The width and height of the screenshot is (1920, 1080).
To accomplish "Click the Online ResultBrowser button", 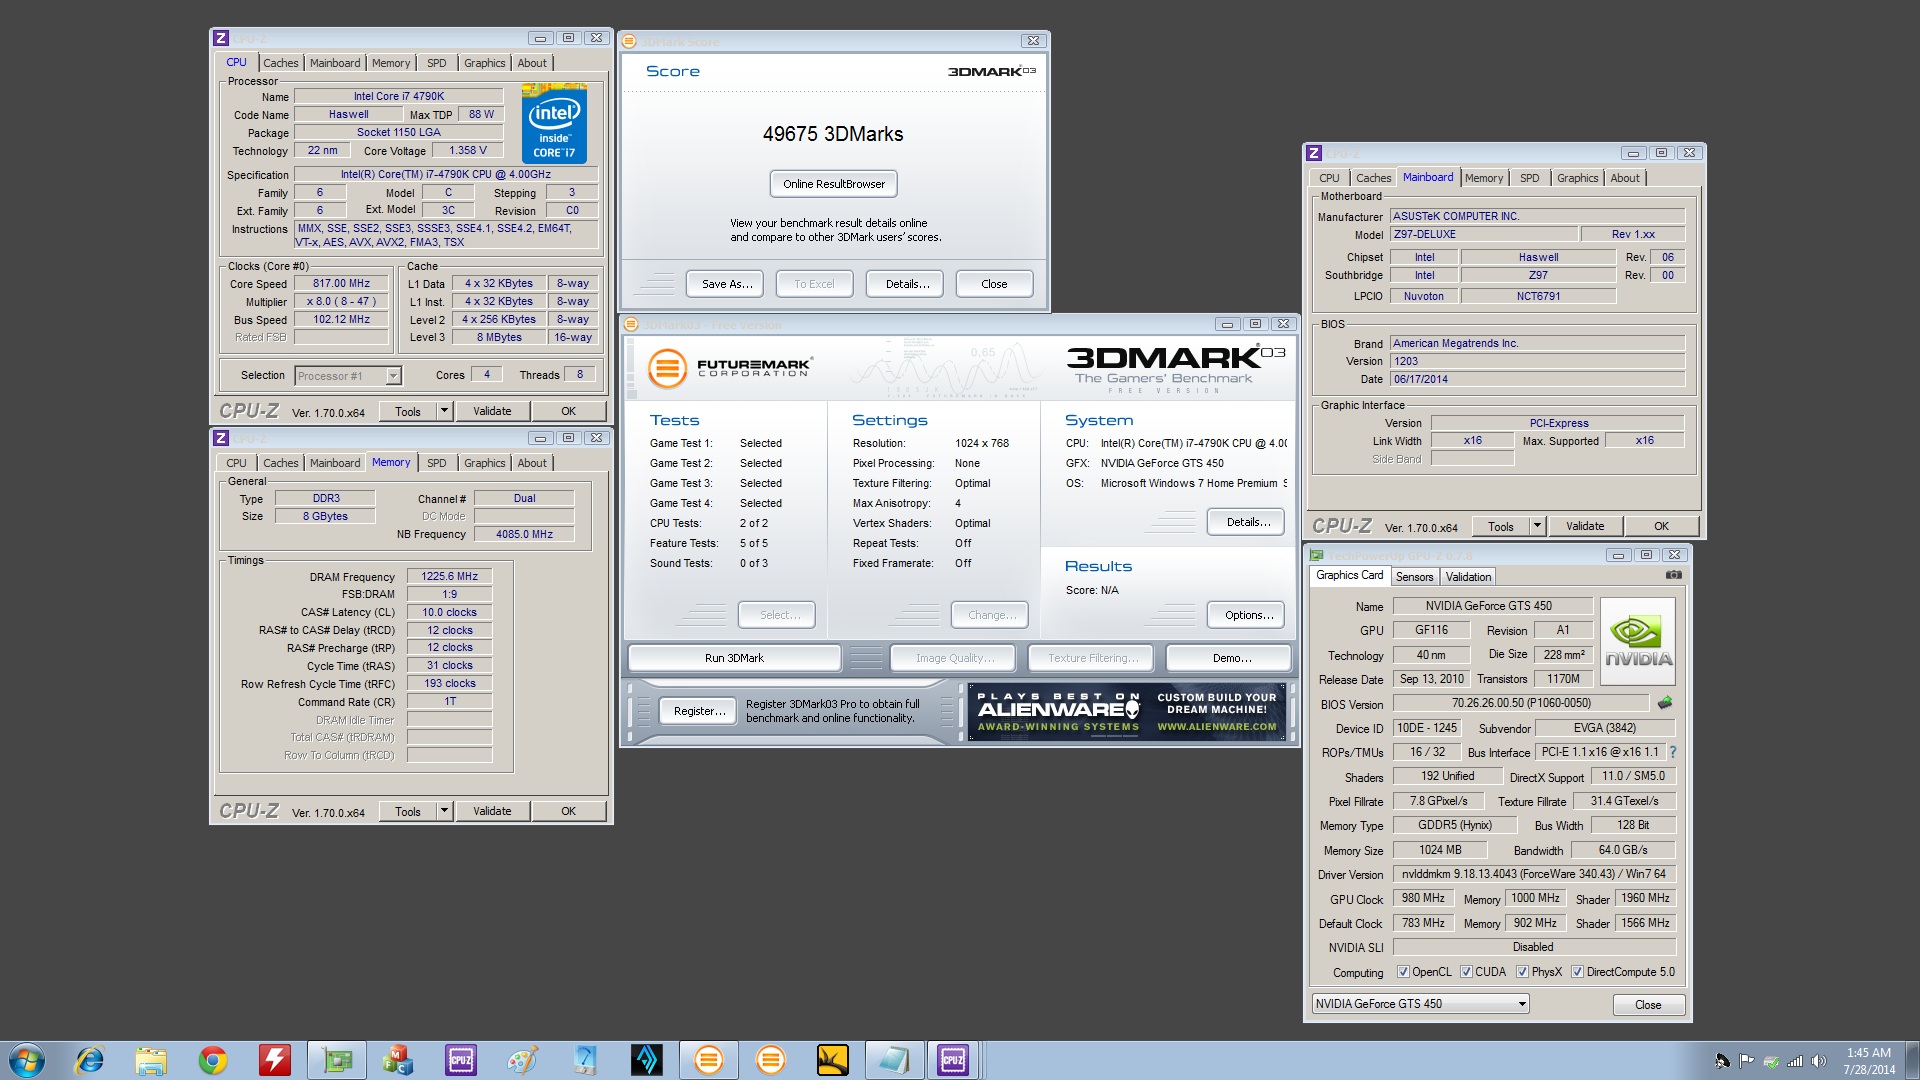I will pyautogui.click(x=834, y=184).
